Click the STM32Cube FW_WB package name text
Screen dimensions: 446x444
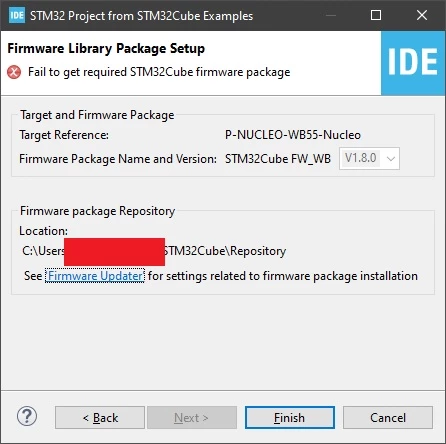278,159
